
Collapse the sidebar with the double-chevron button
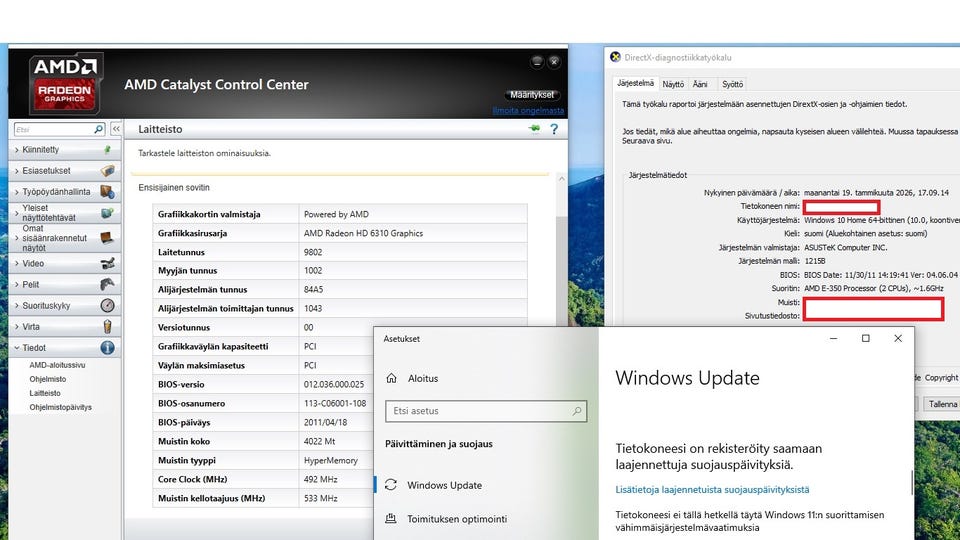(x=116, y=129)
